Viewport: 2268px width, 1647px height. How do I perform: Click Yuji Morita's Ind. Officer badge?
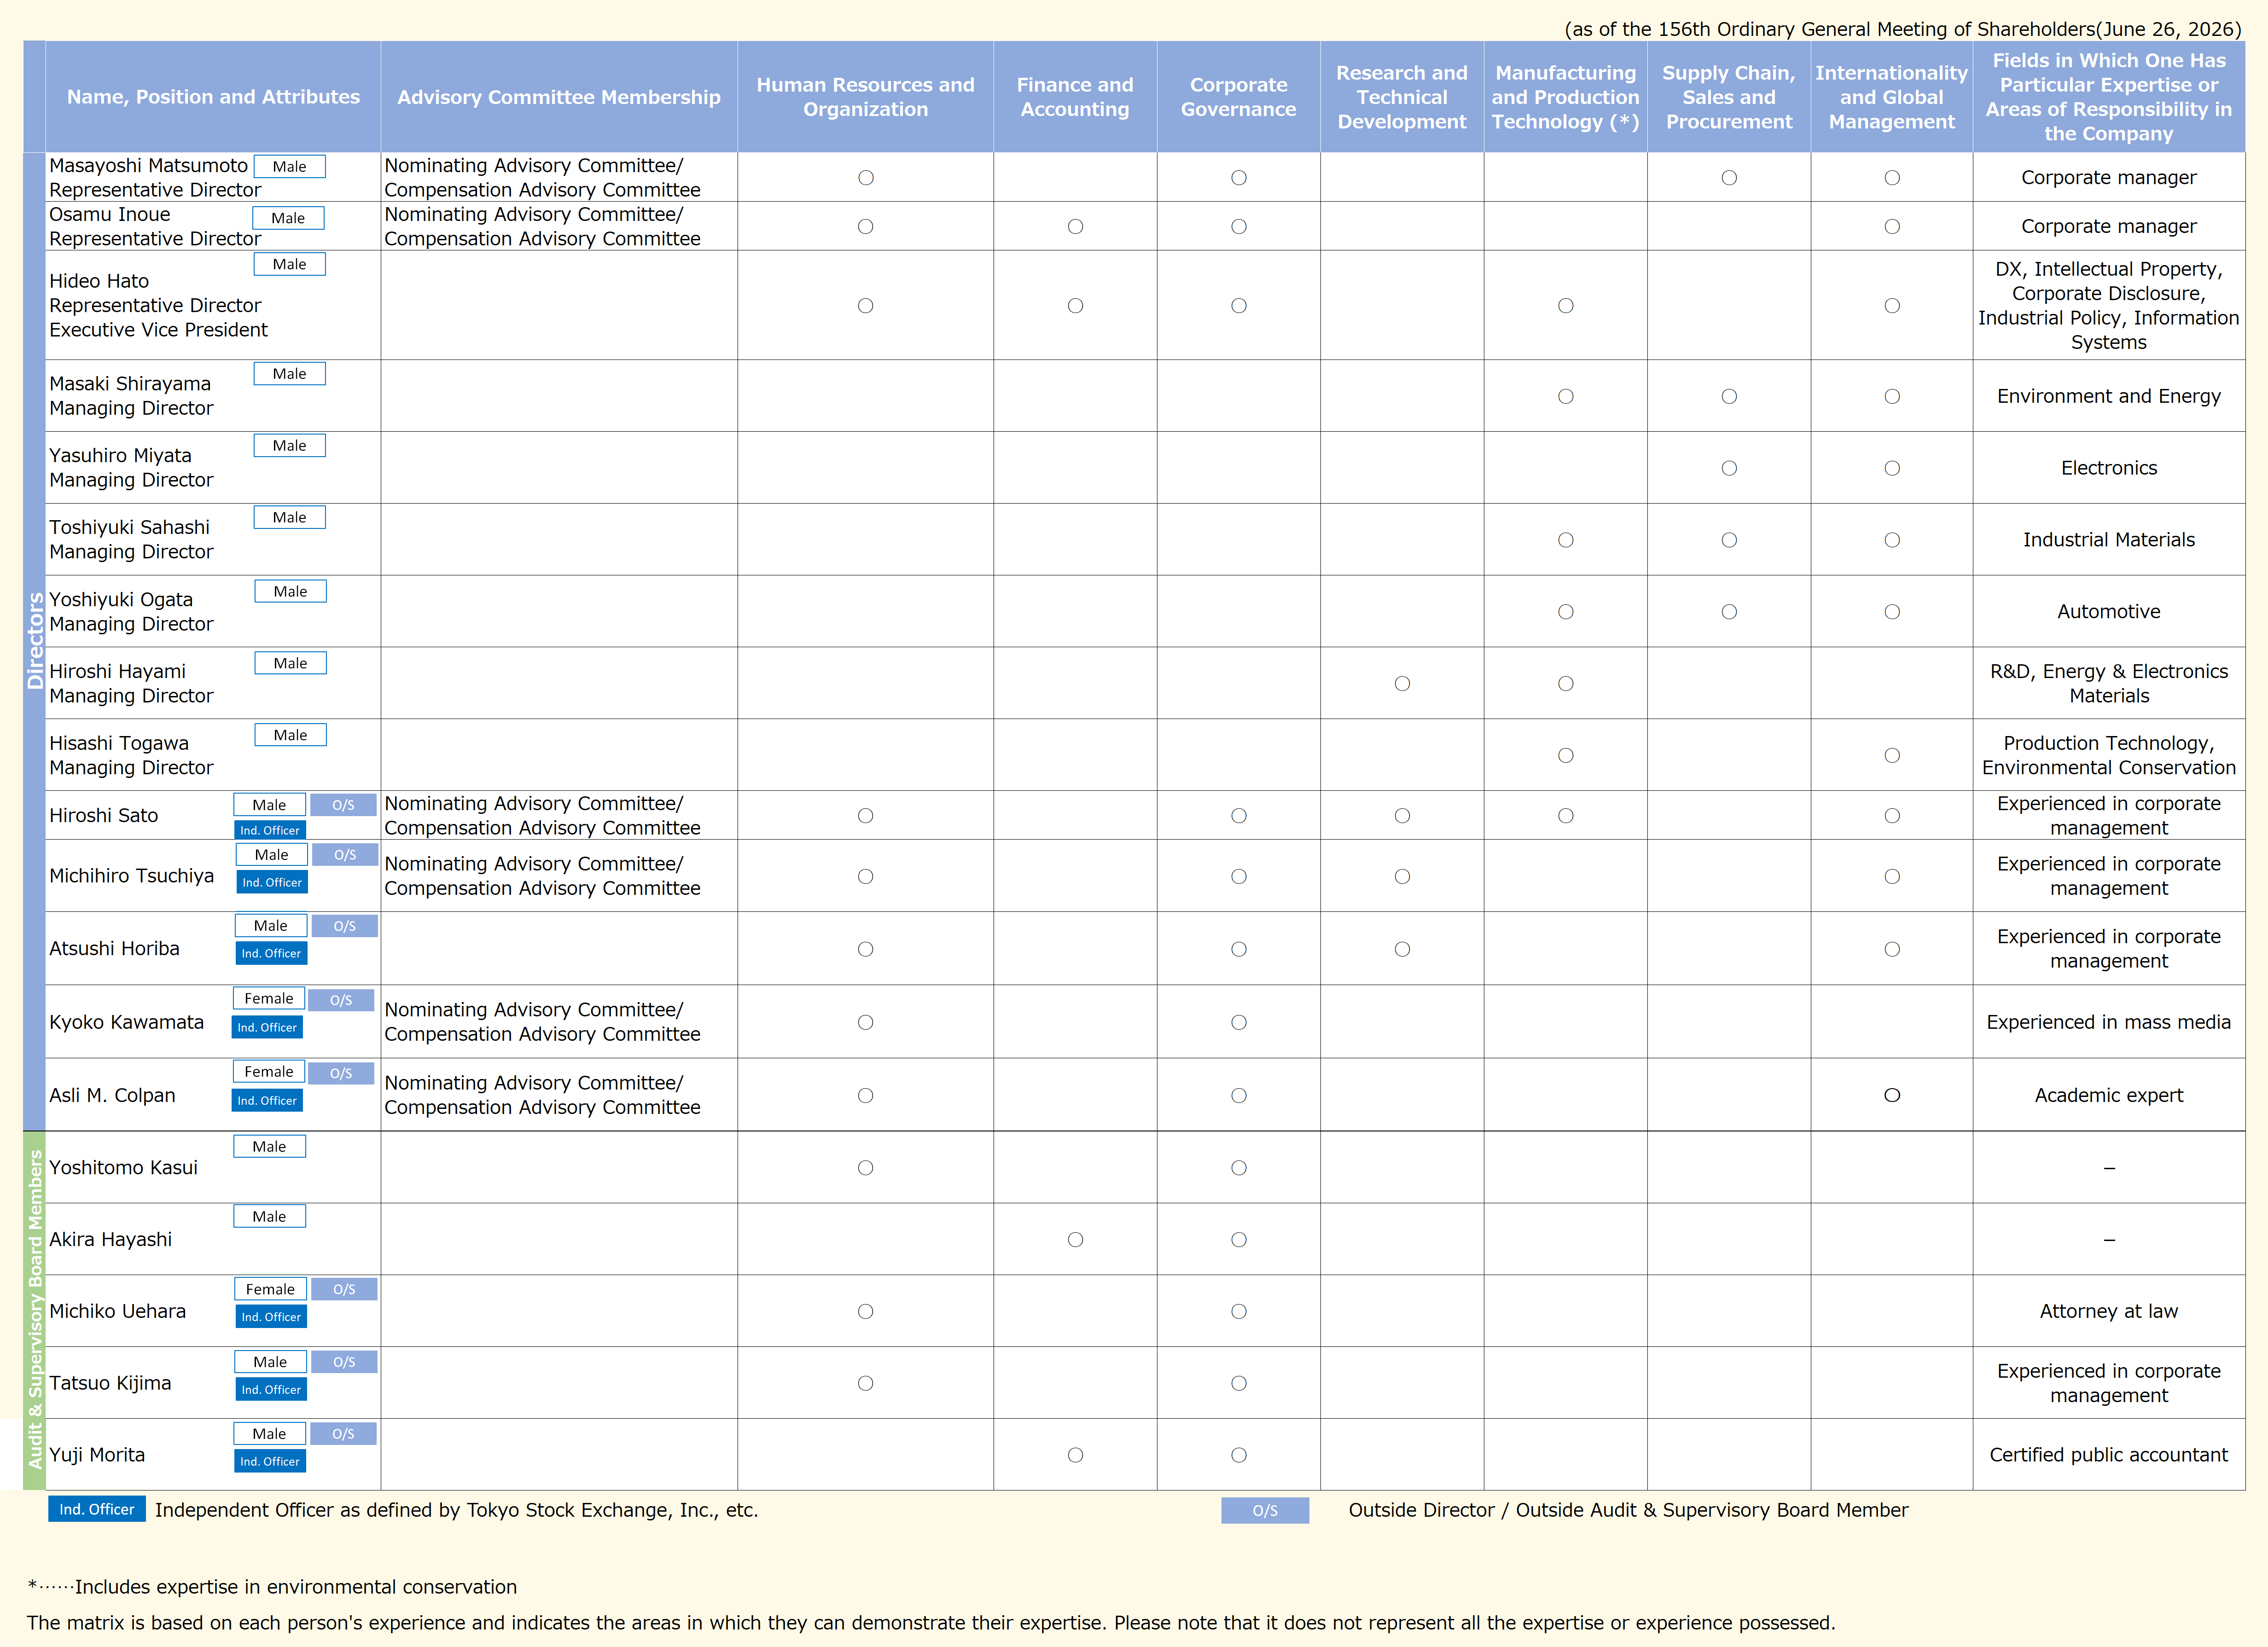[x=270, y=1461]
